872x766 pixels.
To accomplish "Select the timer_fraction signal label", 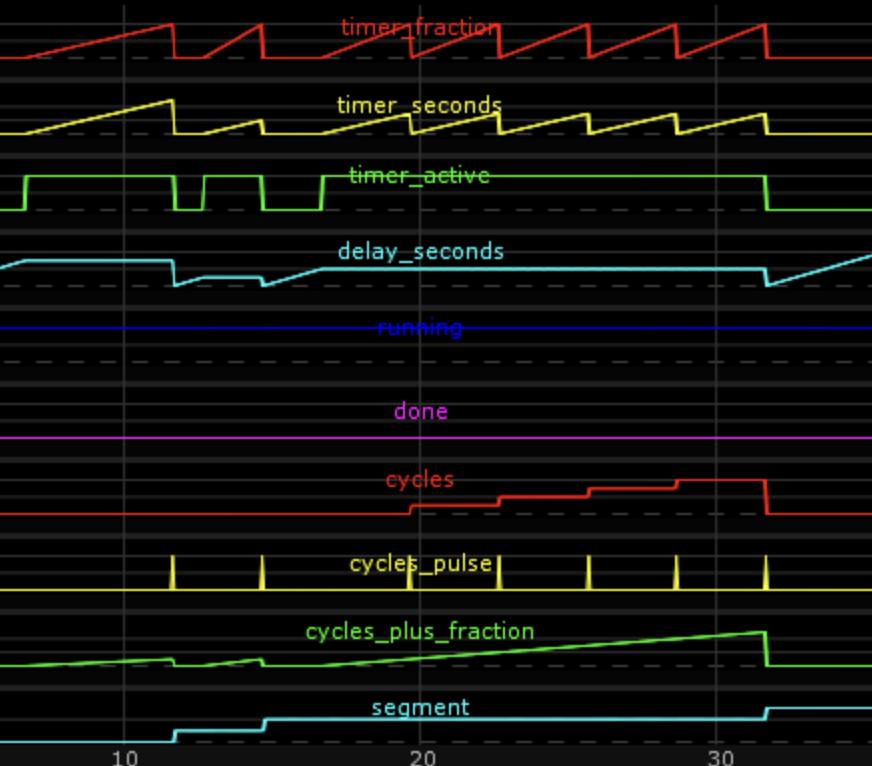I will [420, 28].
